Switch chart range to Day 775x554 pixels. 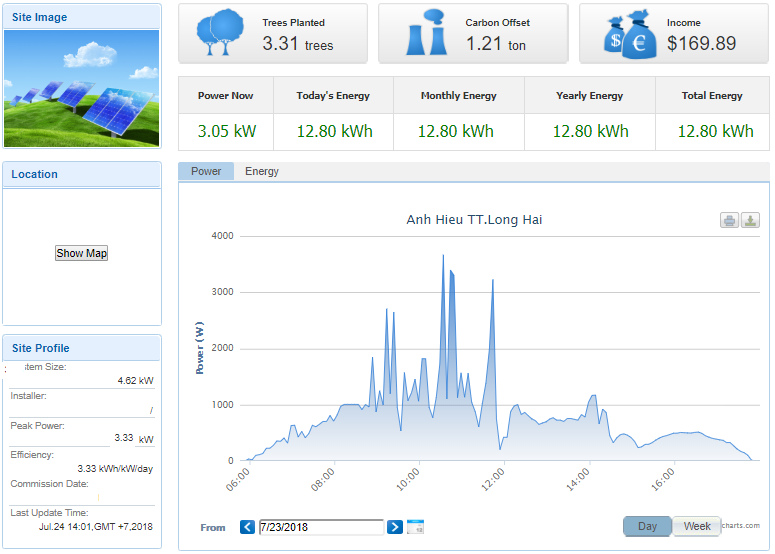[x=647, y=526]
